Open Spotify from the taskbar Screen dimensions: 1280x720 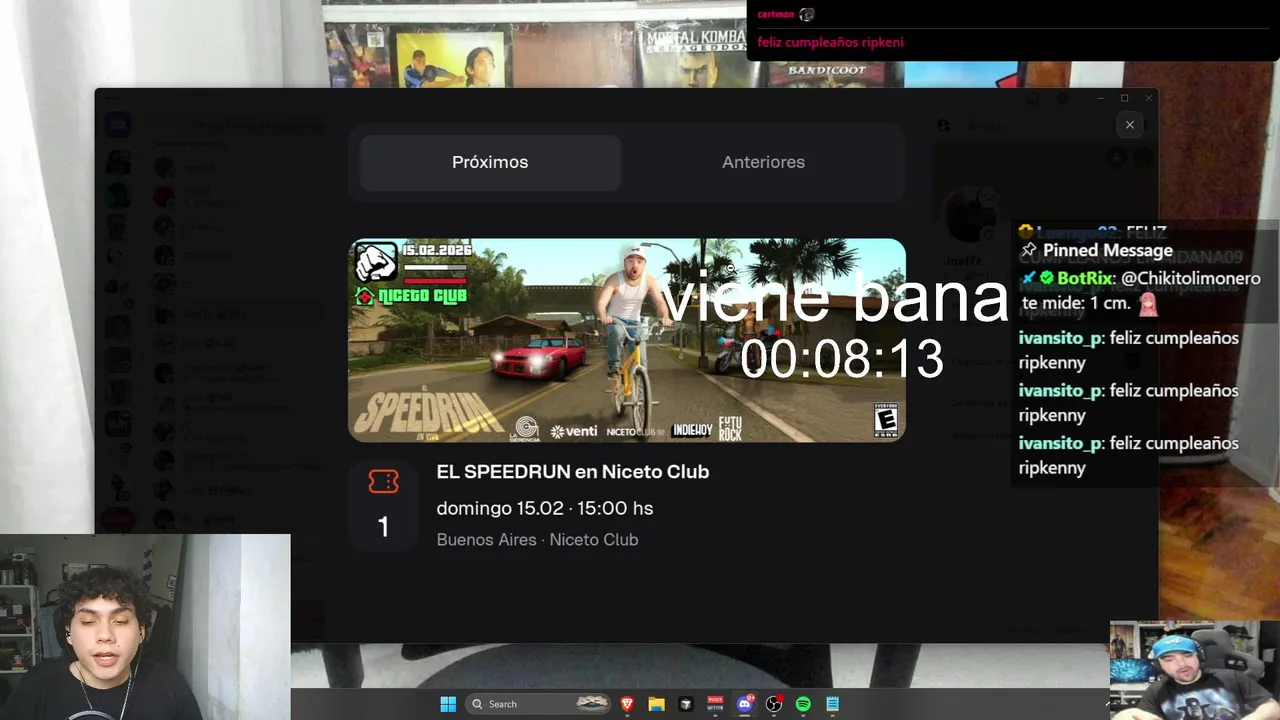[803, 704]
